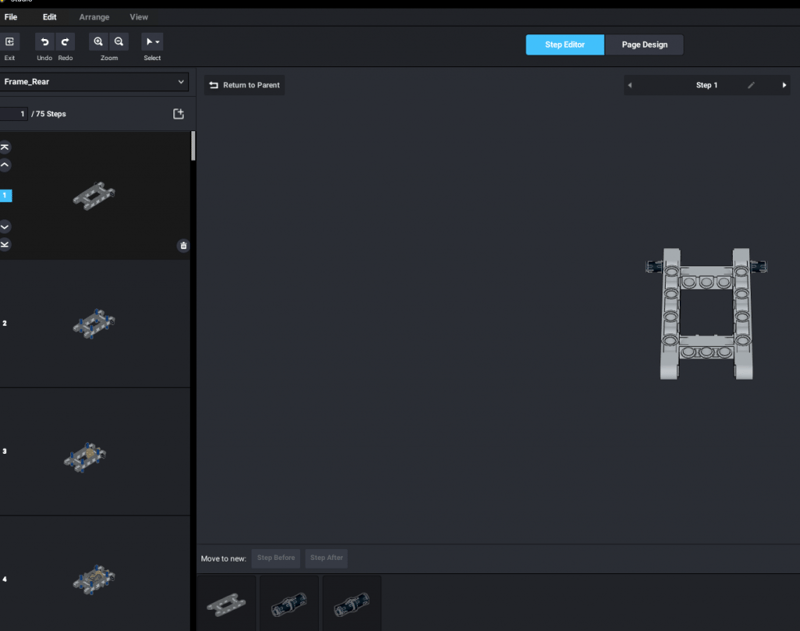Open the Select tool arrow dropdown
This screenshot has width=800, height=631.
pos(152,42)
